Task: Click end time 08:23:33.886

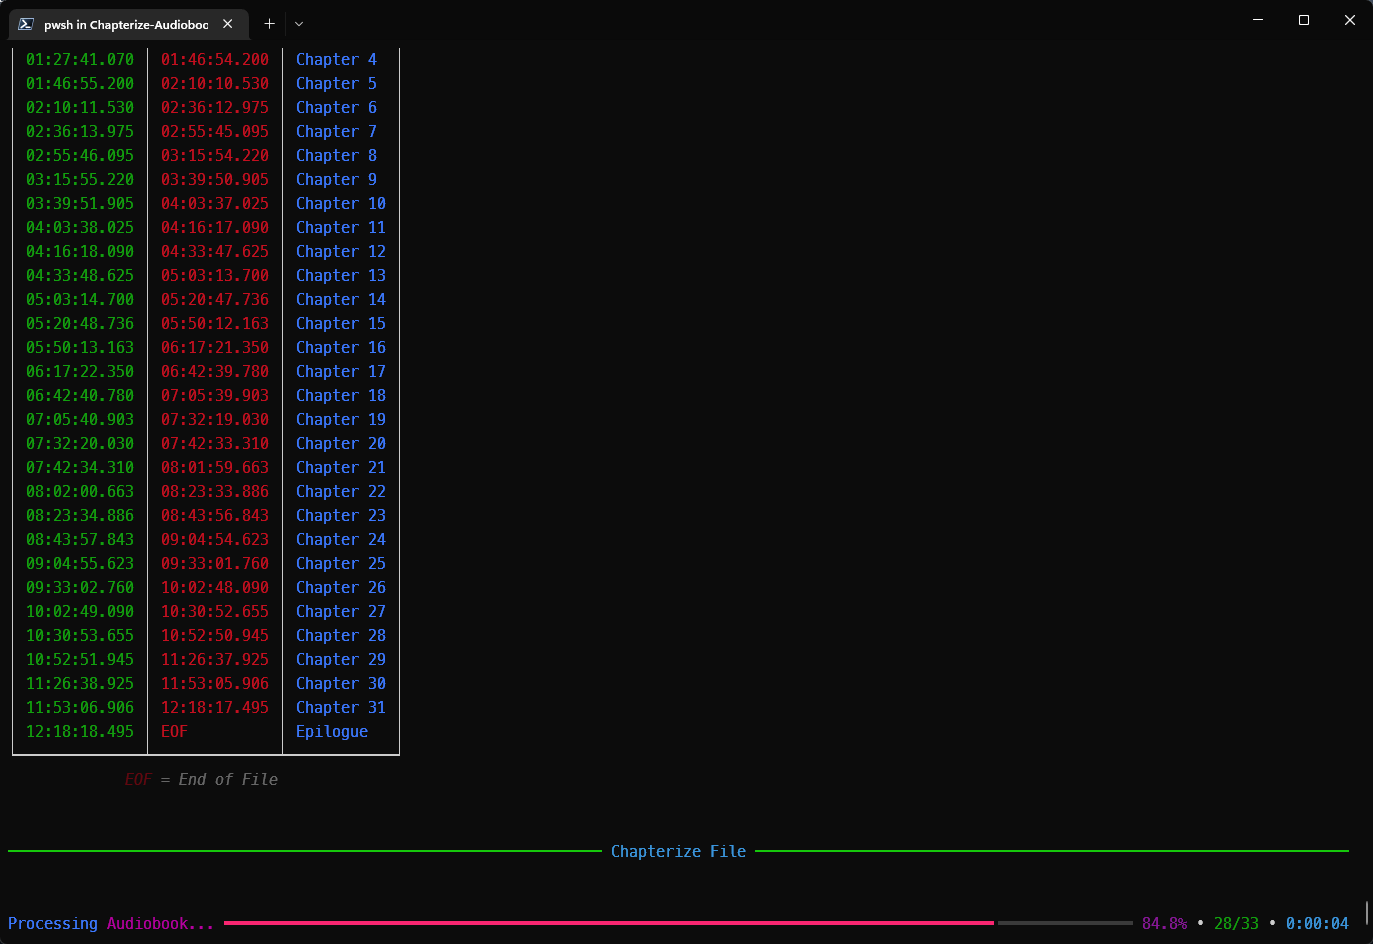Action: pyautogui.click(x=215, y=492)
